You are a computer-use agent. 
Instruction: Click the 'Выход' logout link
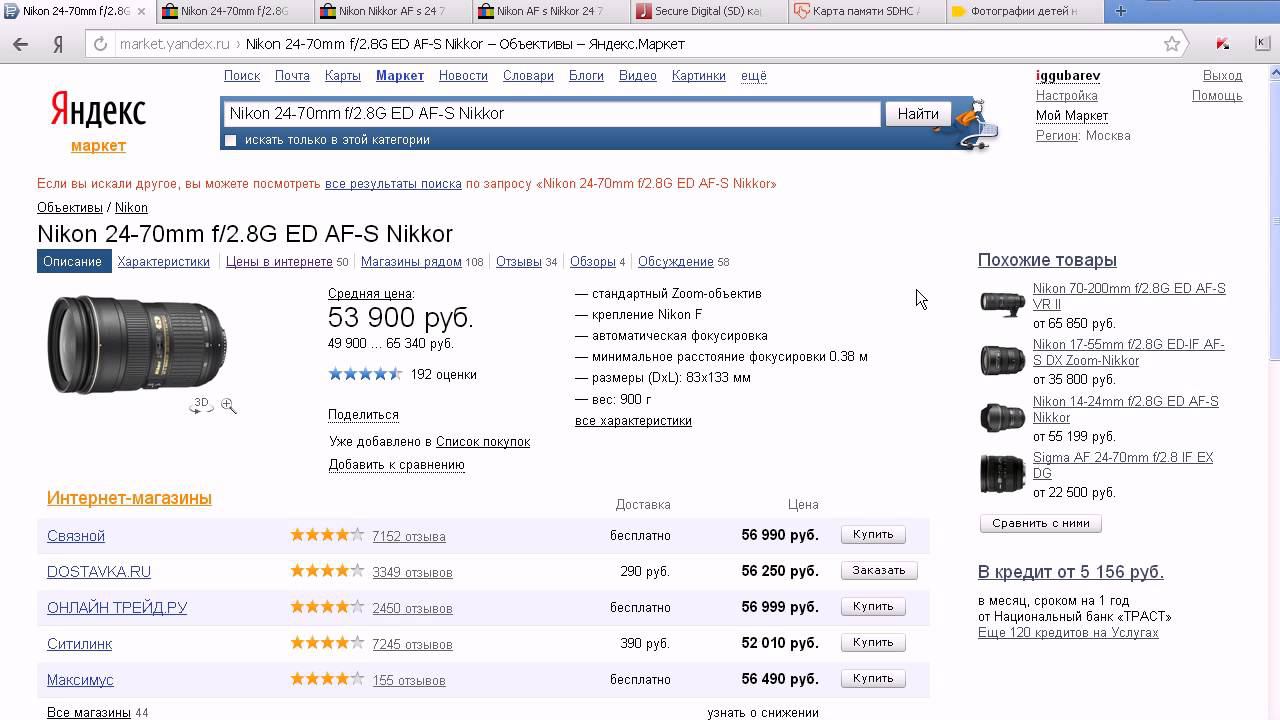click(1223, 76)
